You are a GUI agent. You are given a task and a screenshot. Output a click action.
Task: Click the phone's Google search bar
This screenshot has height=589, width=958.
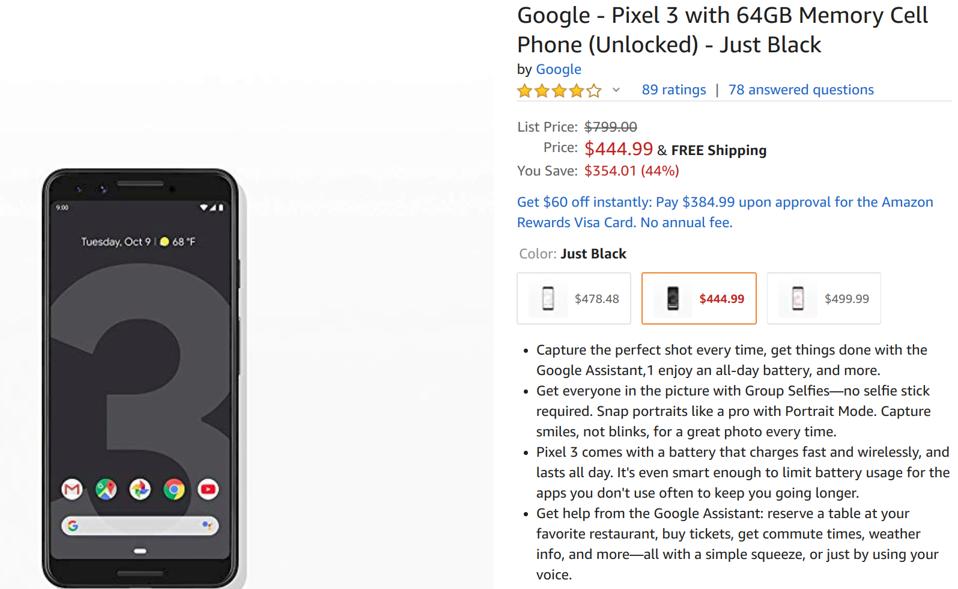coord(140,525)
